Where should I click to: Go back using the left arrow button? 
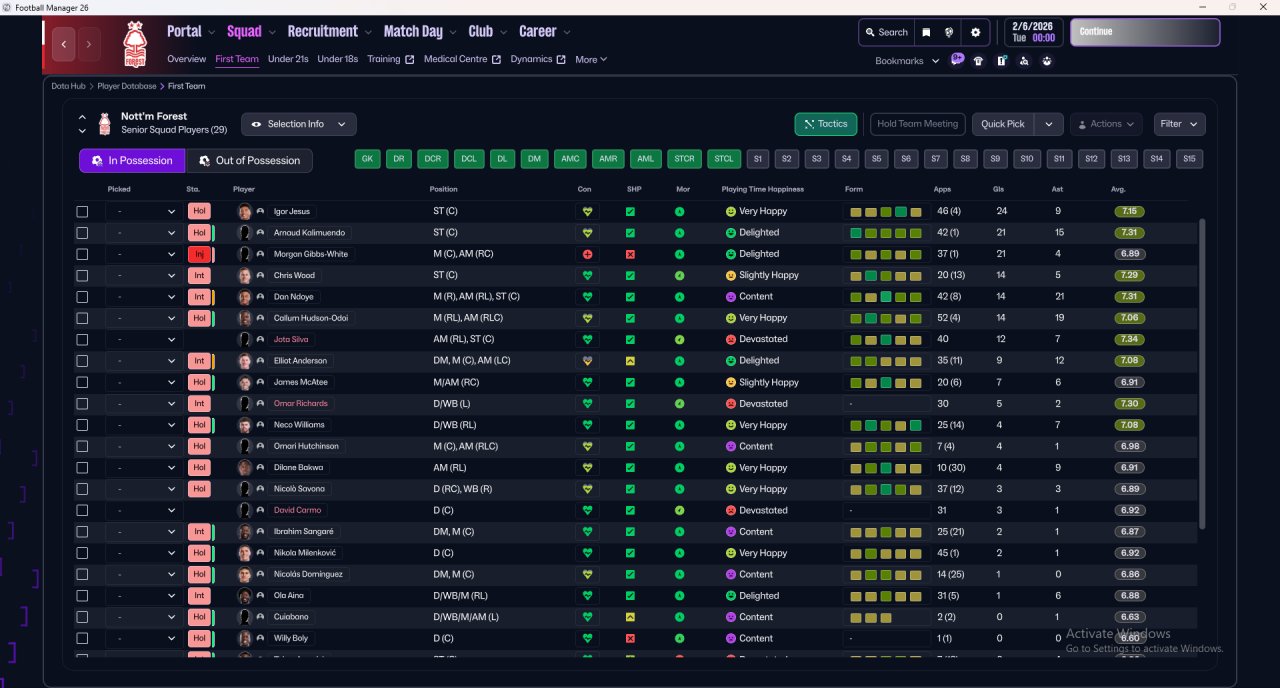coord(65,44)
